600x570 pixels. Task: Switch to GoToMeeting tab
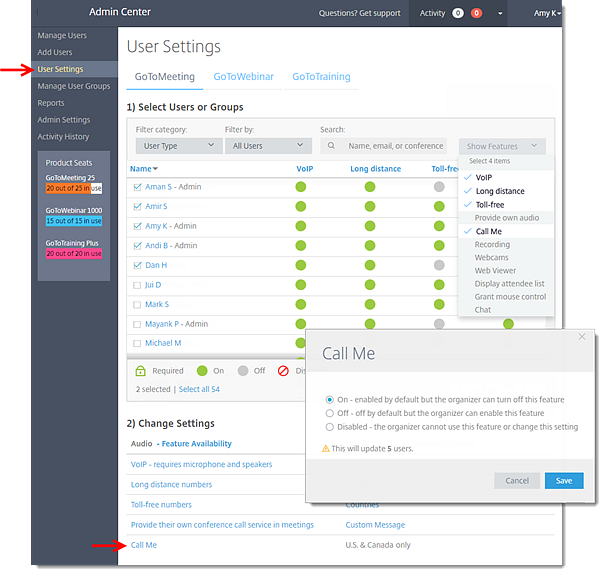[165, 77]
